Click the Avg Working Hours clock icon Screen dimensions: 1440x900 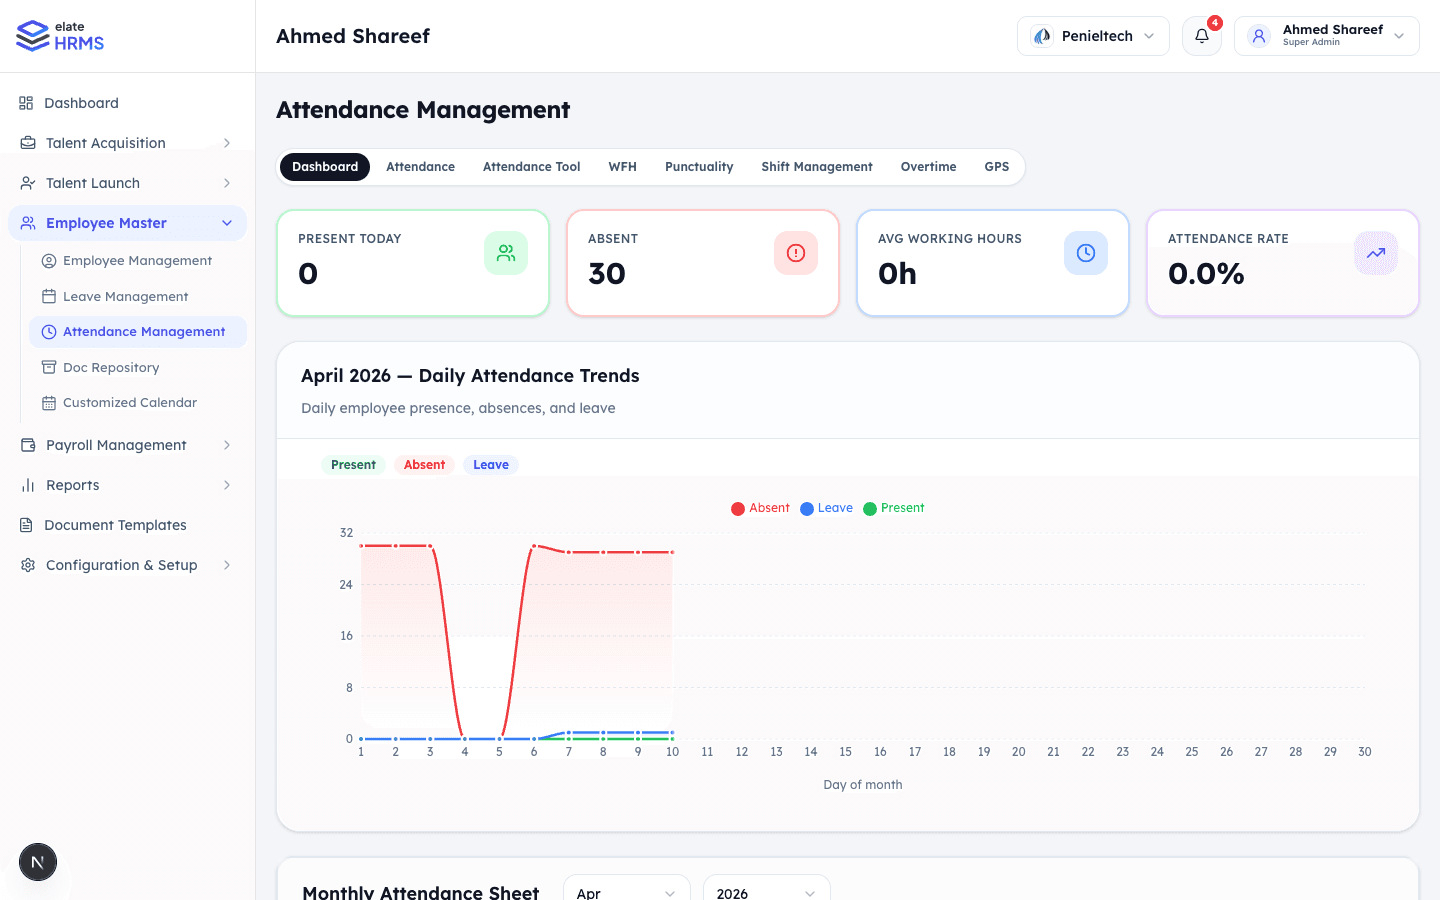(x=1085, y=253)
